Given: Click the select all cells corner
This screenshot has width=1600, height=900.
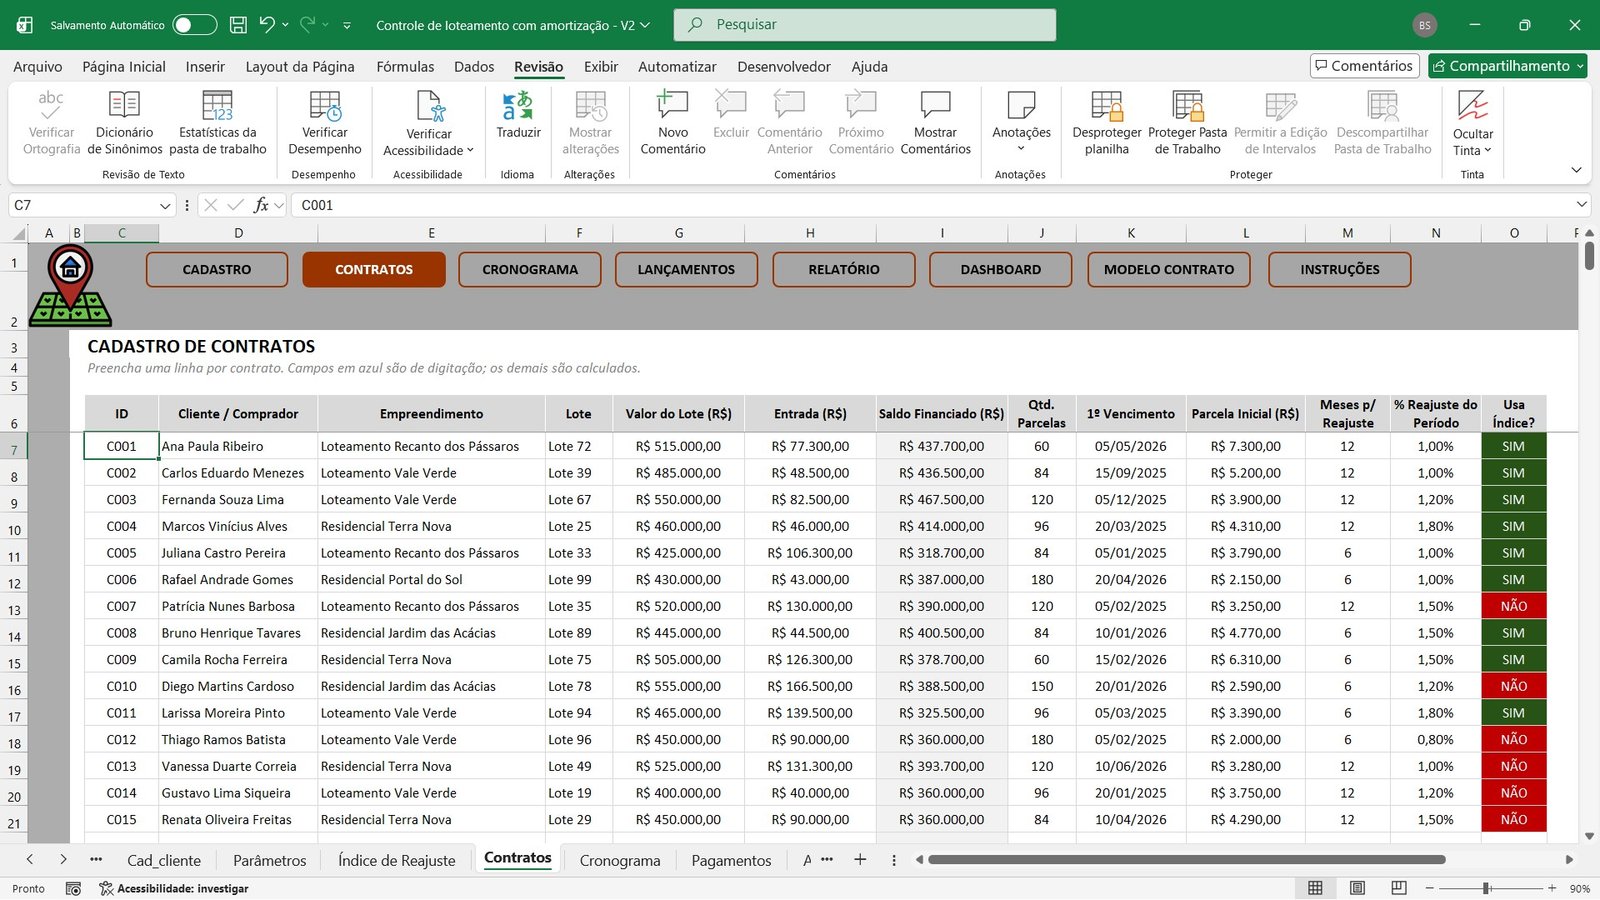Looking at the screenshot, I should pyautogui.click(x=19, y=233).
